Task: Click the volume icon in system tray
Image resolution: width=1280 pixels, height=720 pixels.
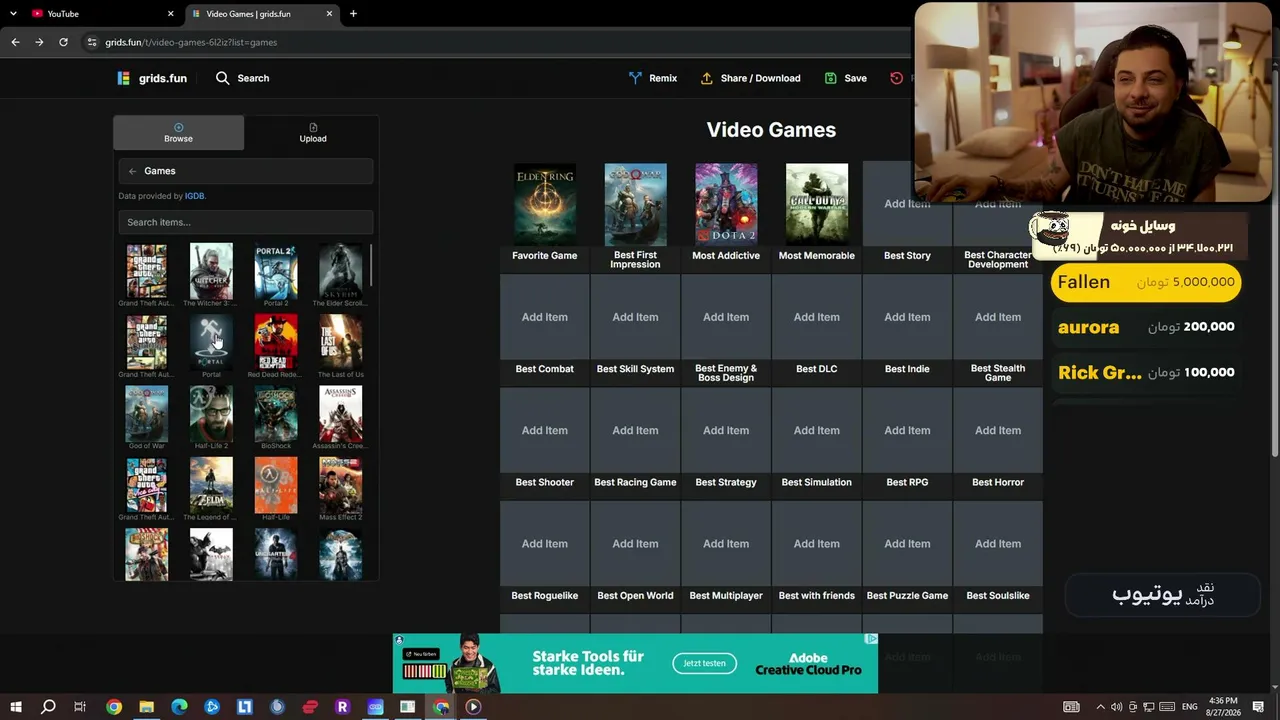Action: pos(1116,707)
